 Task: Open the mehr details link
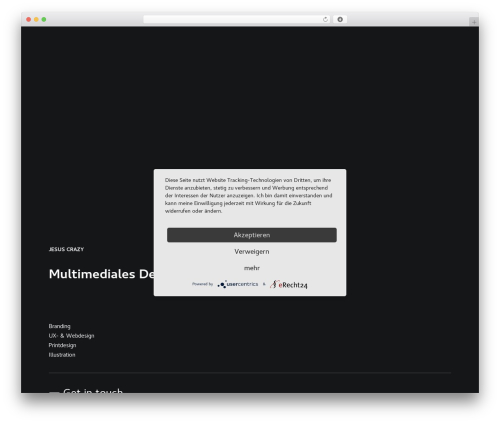(252, 268)
